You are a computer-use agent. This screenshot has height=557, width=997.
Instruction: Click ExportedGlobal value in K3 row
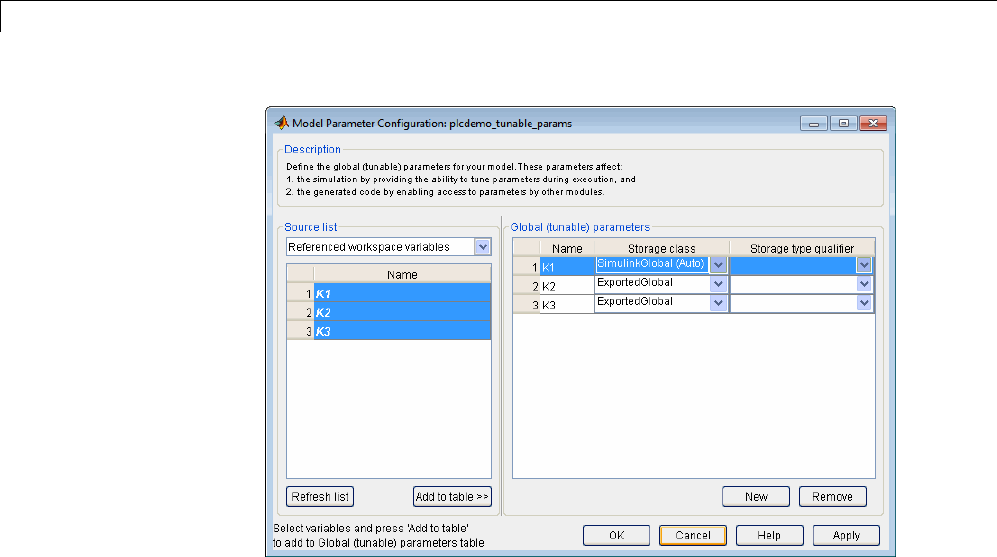(635, 301)
